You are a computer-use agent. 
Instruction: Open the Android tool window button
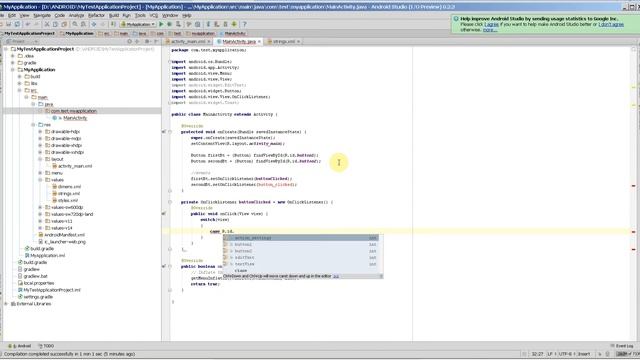[20, 346]
